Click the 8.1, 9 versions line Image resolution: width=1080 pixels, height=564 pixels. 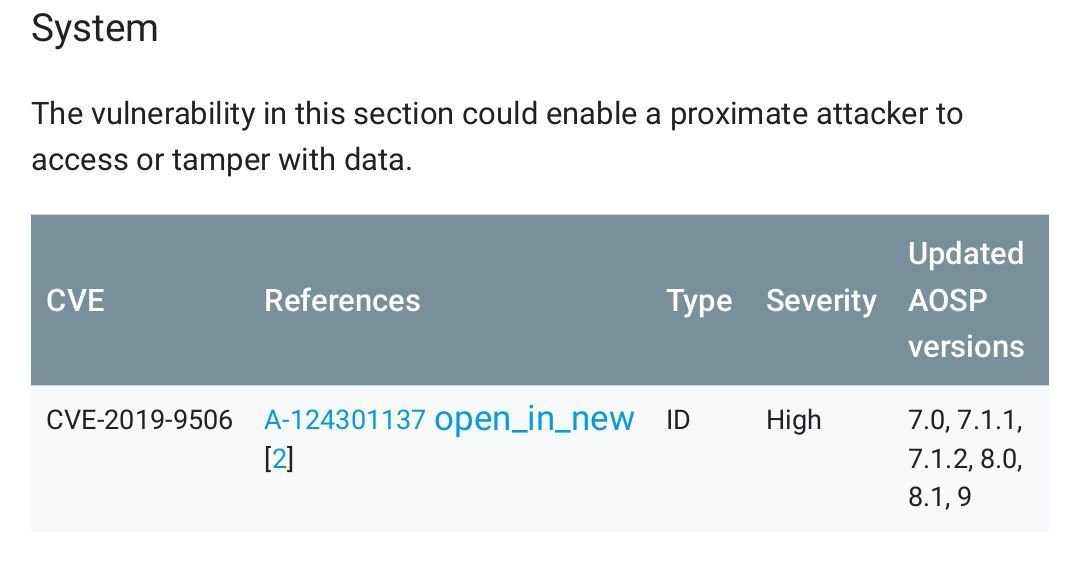(x=939, y=497)
